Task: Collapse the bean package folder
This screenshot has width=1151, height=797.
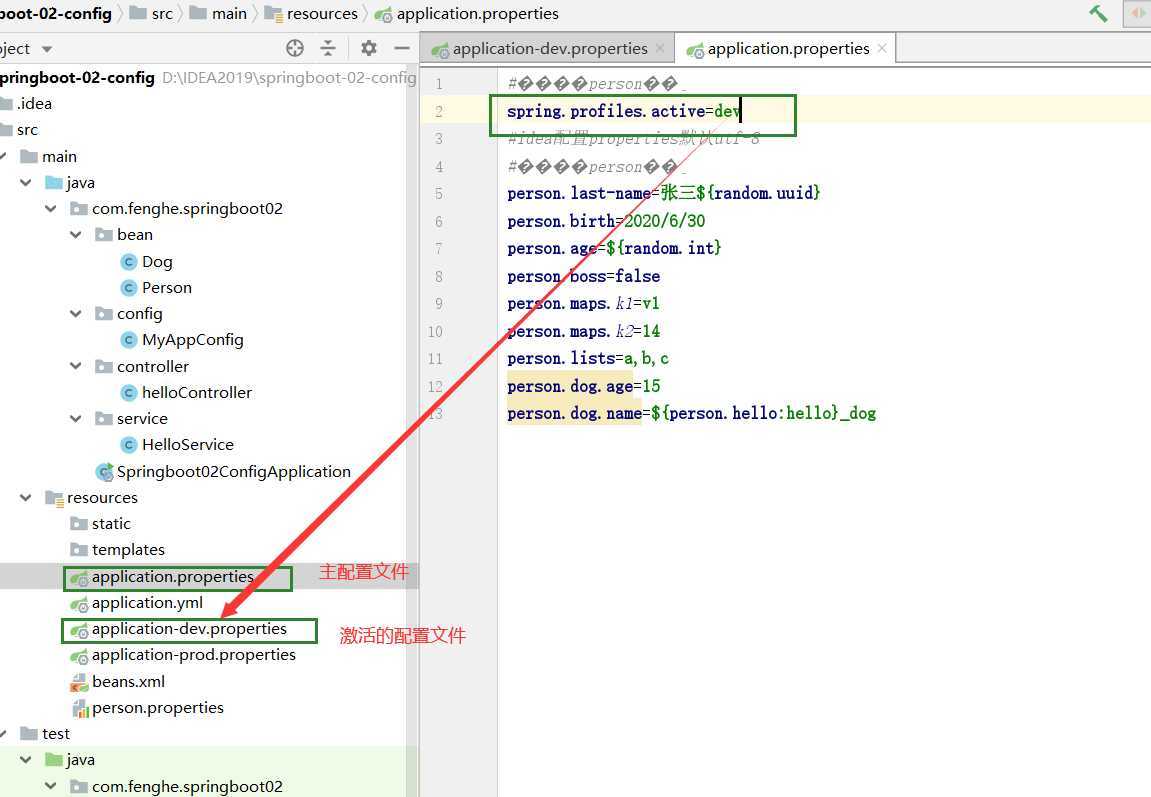Action: [76, 235]
